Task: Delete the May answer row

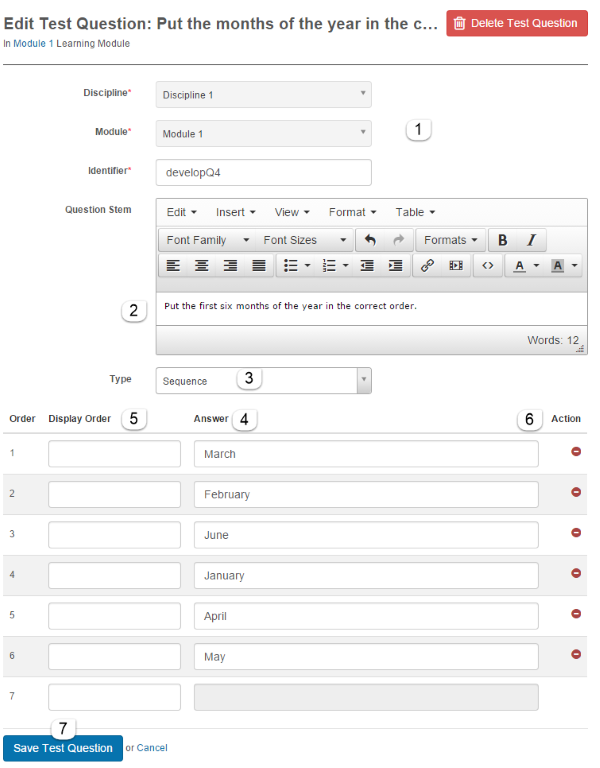Action: click(575, 654)
